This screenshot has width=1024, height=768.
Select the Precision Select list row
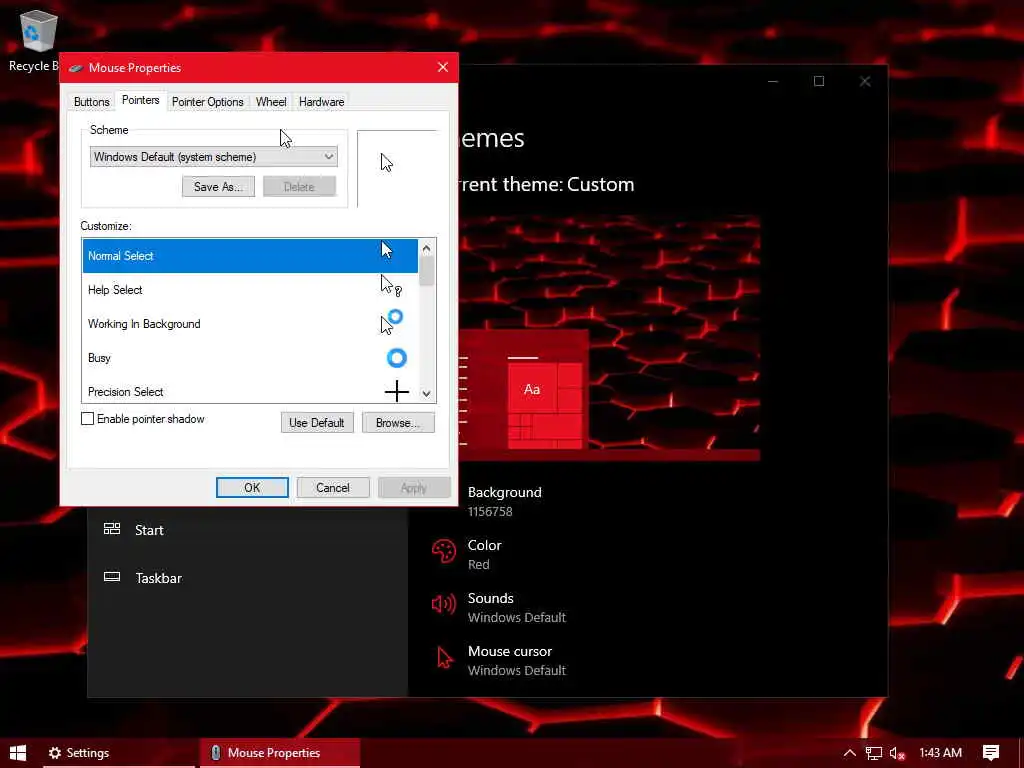[x=250, y=391]
